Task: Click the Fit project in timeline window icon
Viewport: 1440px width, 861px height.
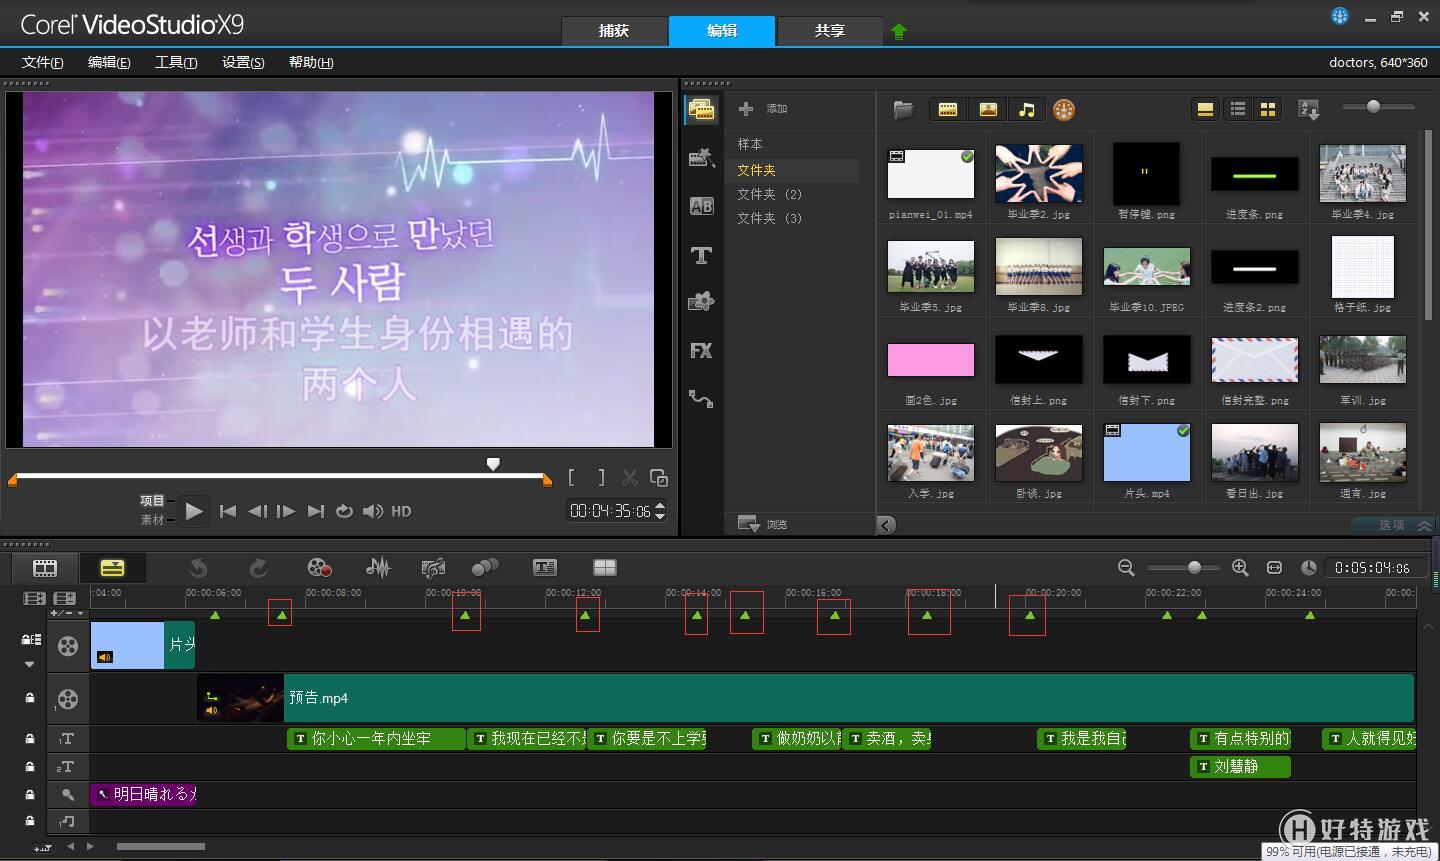Action: [x=1274, y=568]
